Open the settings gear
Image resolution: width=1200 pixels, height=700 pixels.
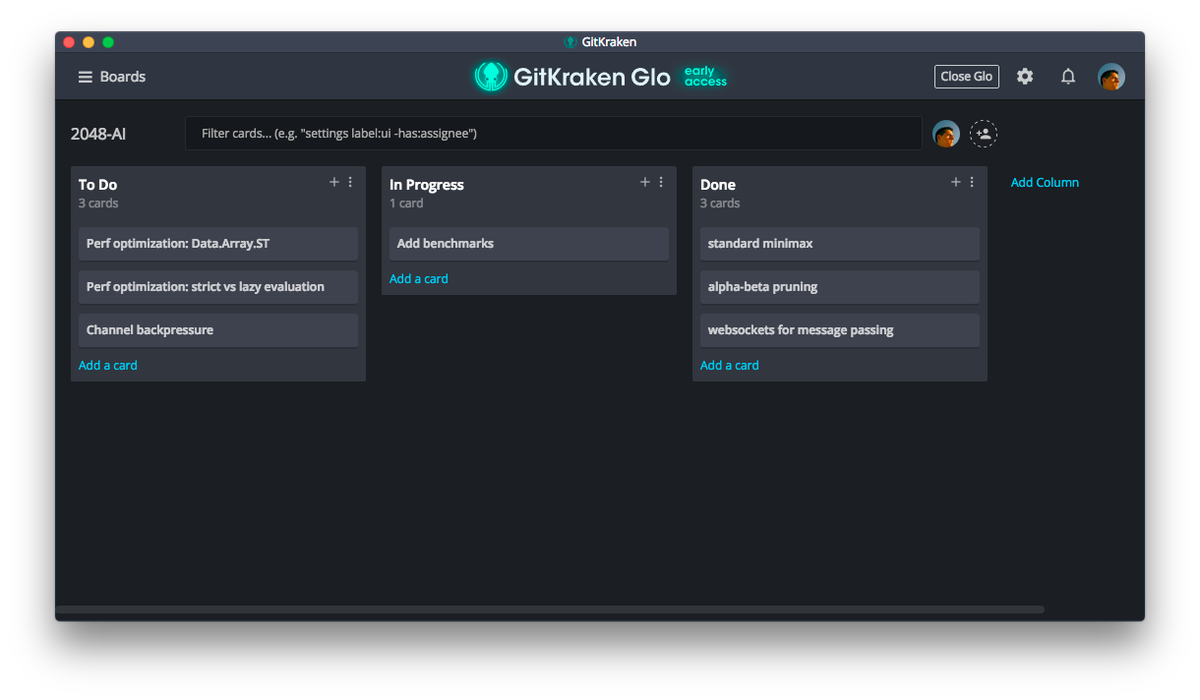click(1025, 76)
